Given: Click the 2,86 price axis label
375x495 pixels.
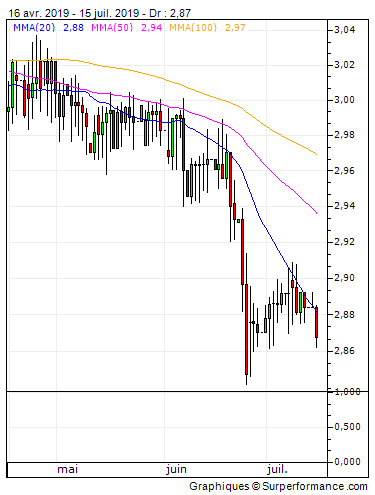Looking at the screenshot, I should [345, 351].
